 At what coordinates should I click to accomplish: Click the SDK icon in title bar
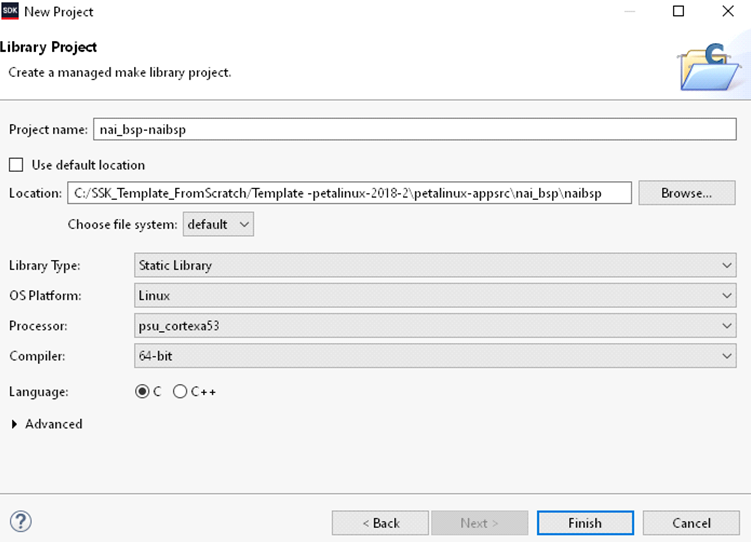click(x=10, y=12)
